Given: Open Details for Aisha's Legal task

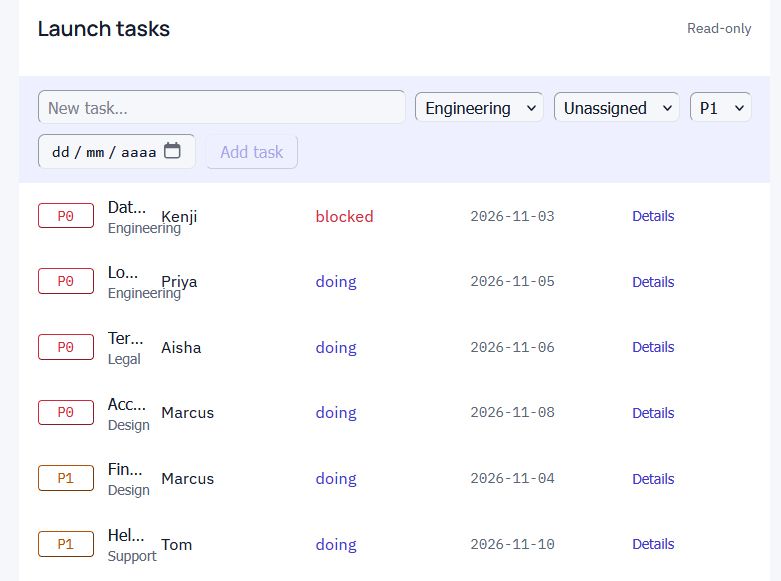Looking at the screenshot, I should (653, 347).
